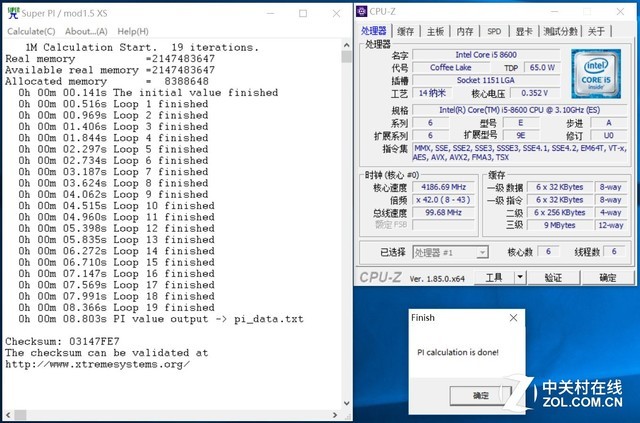
Task: Click the Super PI horizontal scroll right arrow
Action: click(335, 415)
